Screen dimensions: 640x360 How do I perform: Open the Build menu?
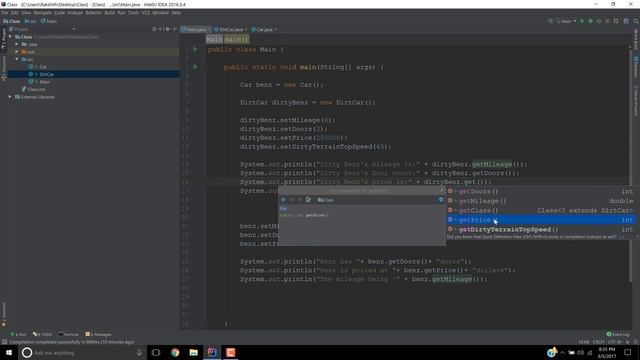(109, 13)
